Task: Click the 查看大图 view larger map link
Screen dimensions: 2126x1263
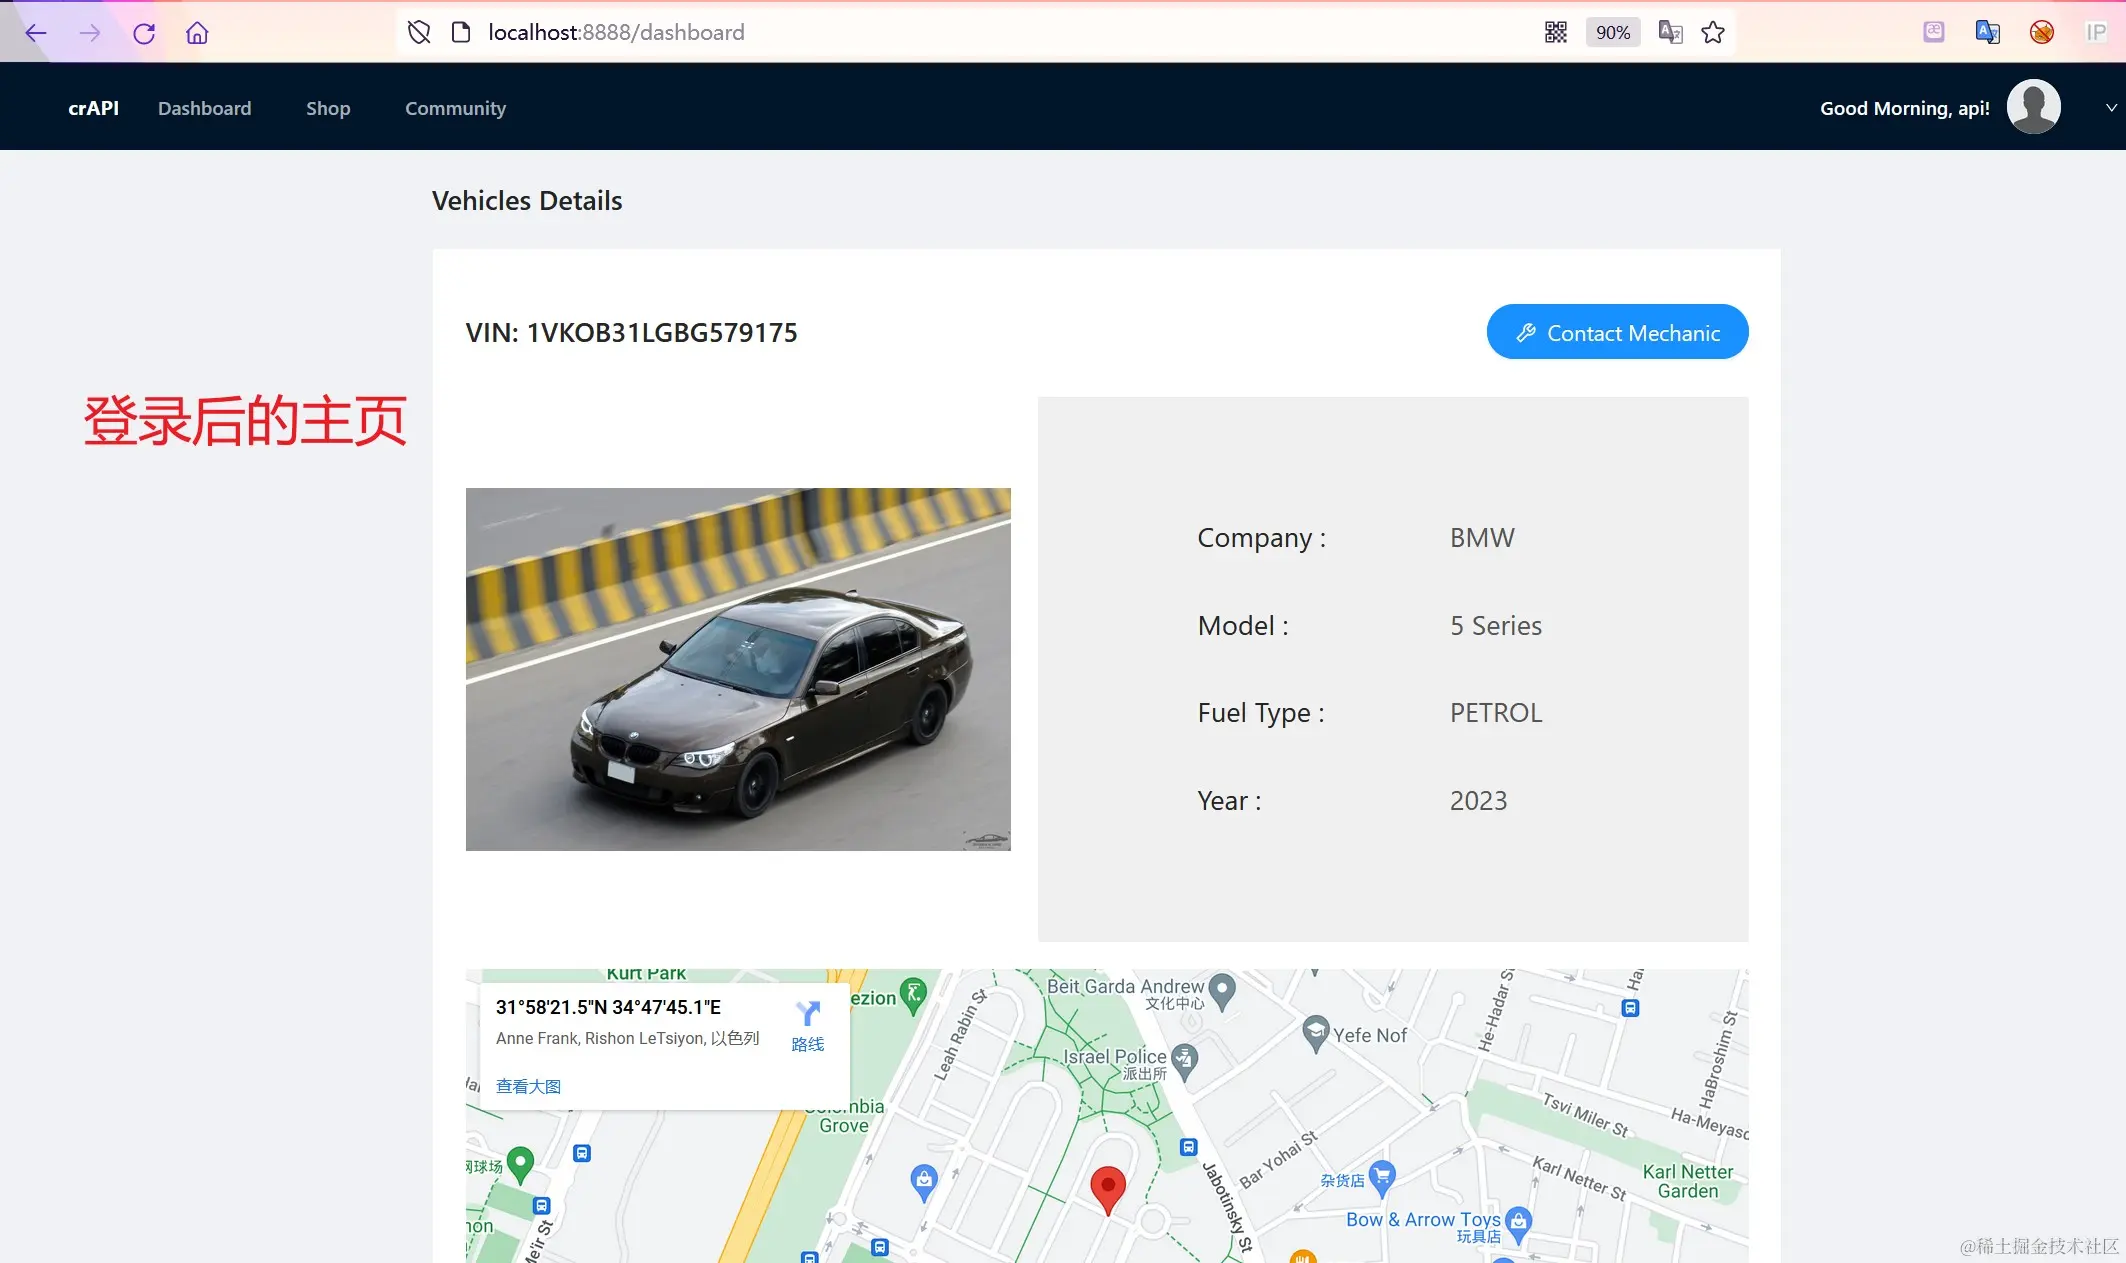Action: click(x=528, y=1086)
